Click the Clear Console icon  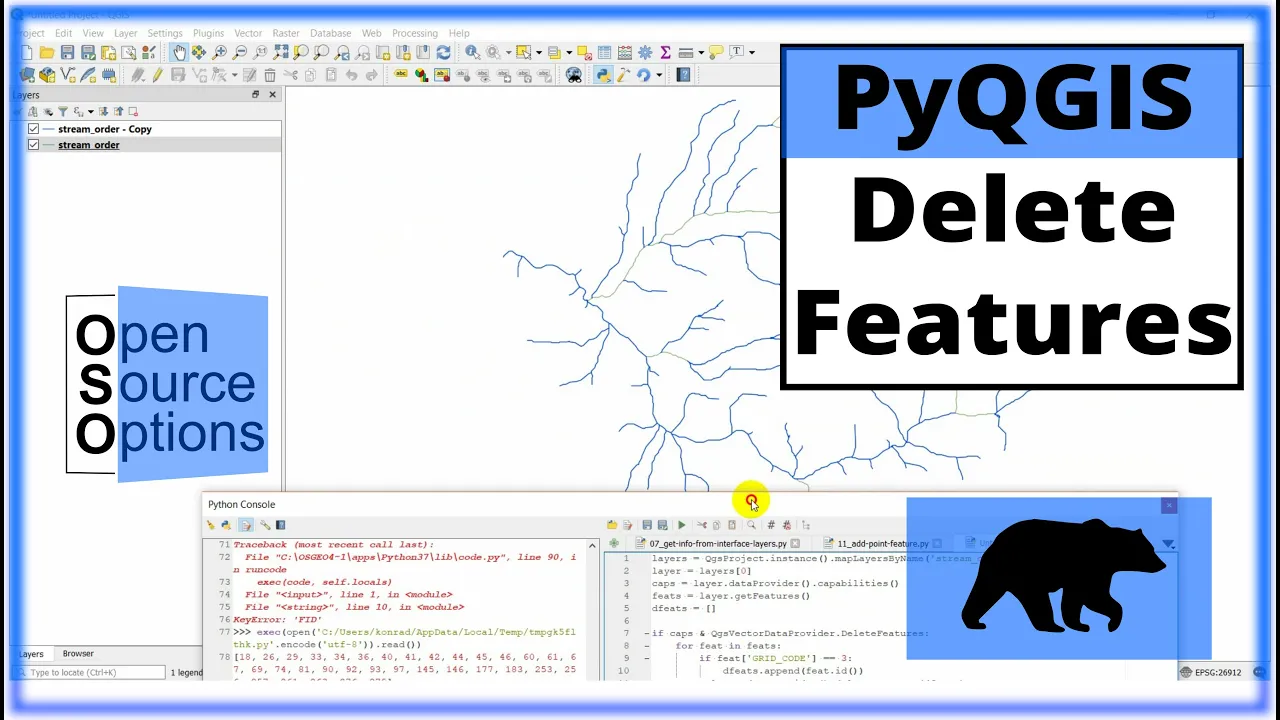click(211, 525)
